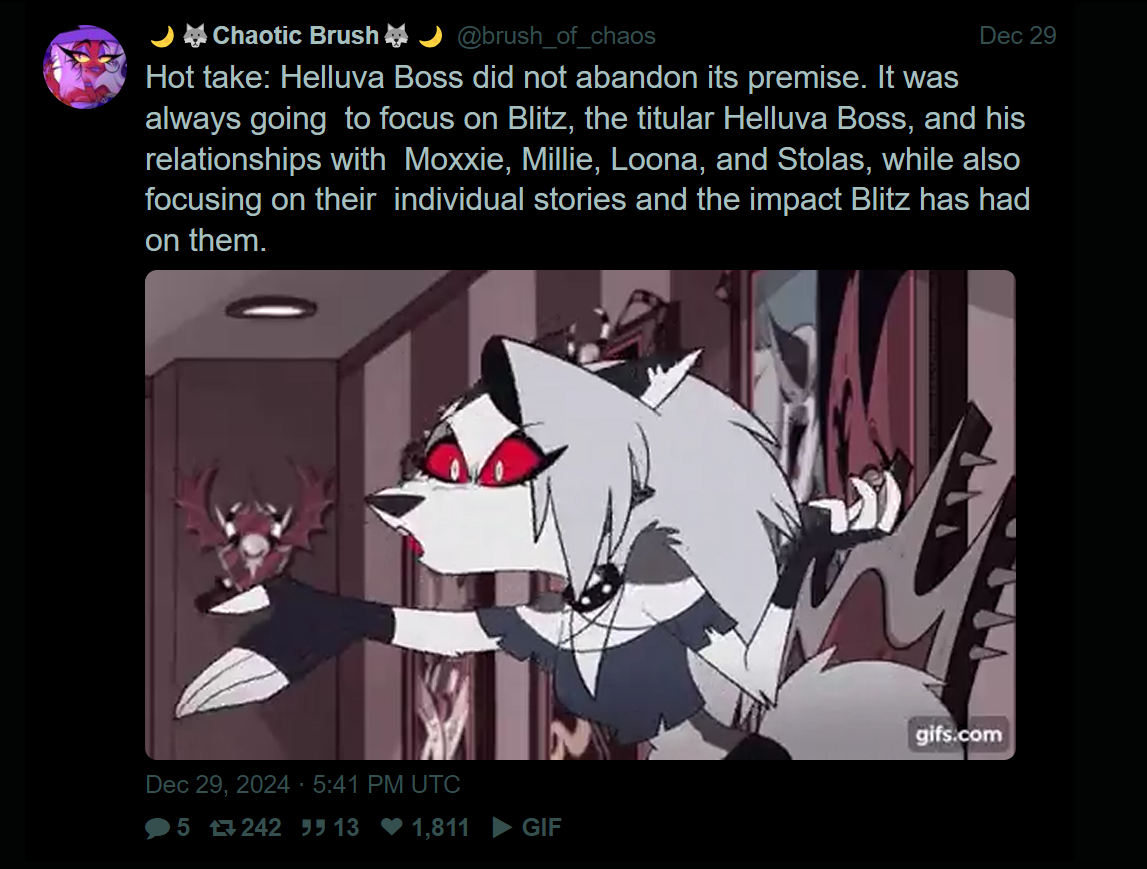Click the 1,811 likes count
This screenshot has width=1147, height=869.
click(x=440, y=827)
